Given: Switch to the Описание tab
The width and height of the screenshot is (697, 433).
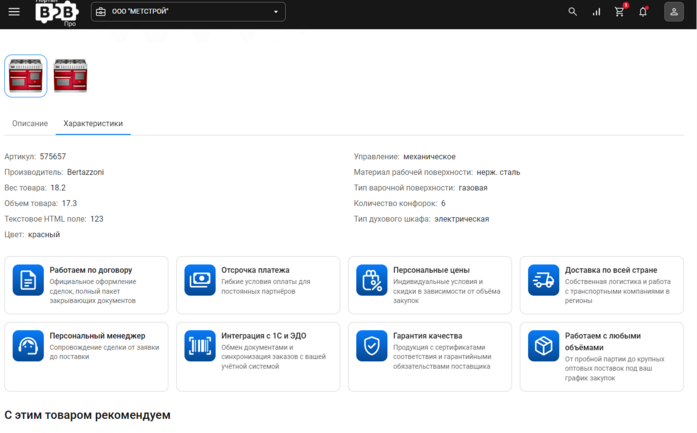Looking at the screenshot, I should [x=30, y=124].
